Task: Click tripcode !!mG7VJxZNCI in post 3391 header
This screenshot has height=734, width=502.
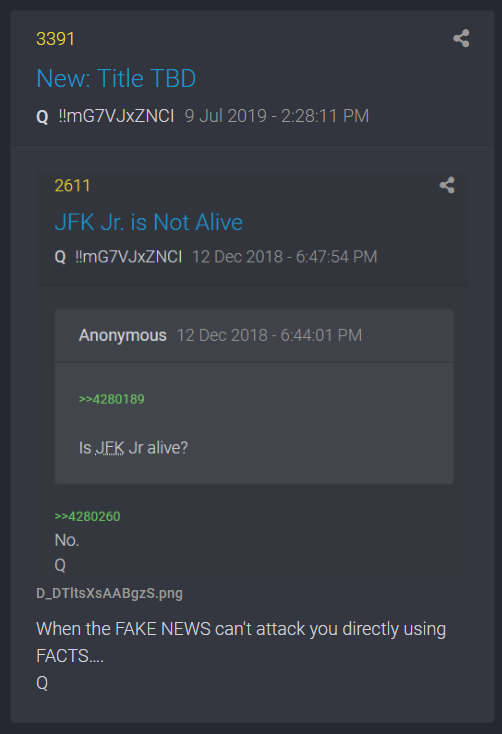Action: point(116,116)
